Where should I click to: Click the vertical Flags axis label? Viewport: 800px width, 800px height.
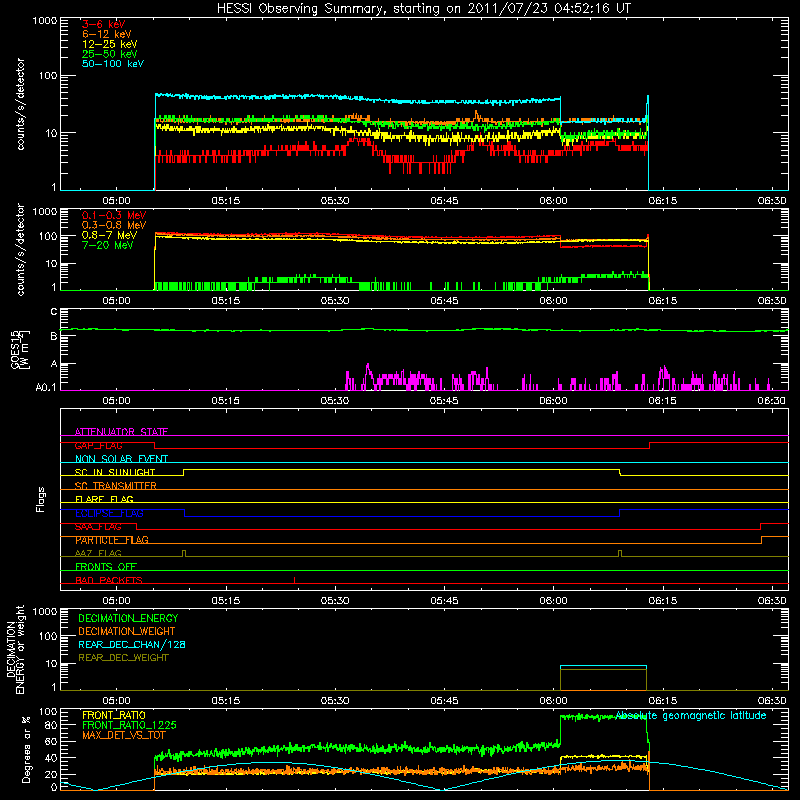[41, 499]
